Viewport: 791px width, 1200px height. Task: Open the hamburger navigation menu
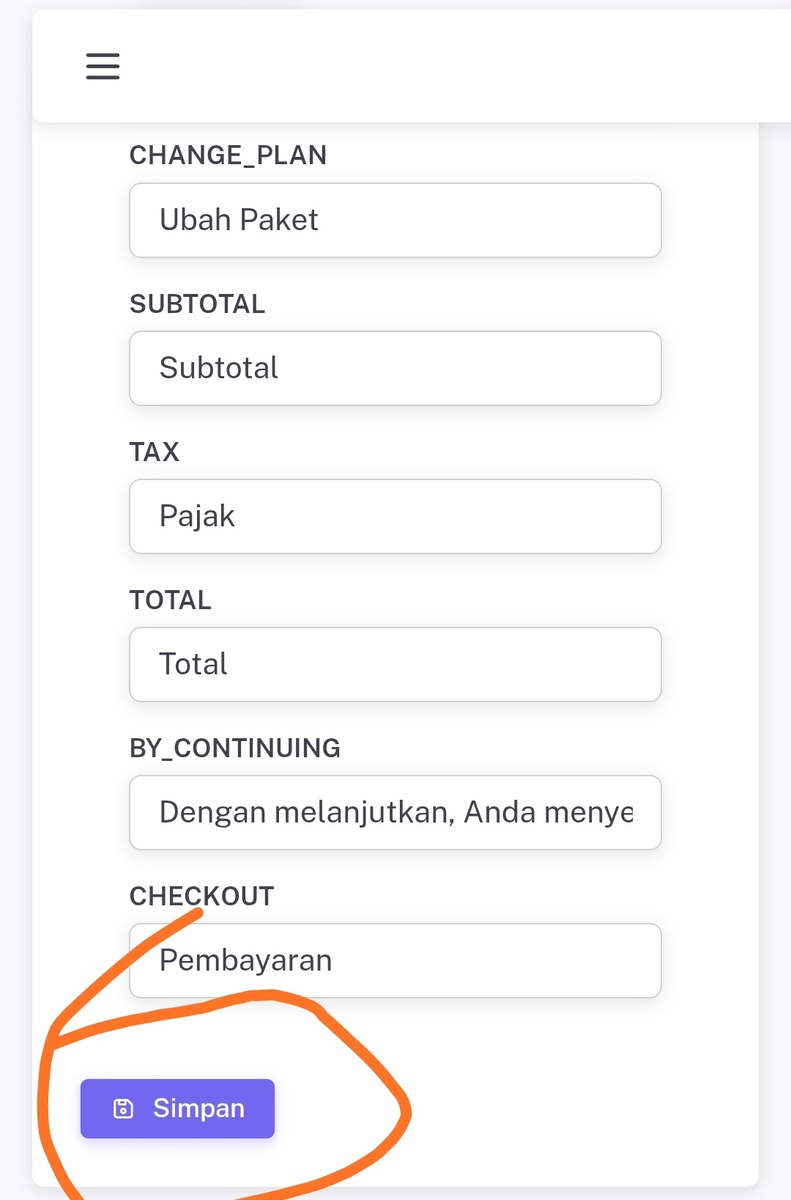(102, 66)
